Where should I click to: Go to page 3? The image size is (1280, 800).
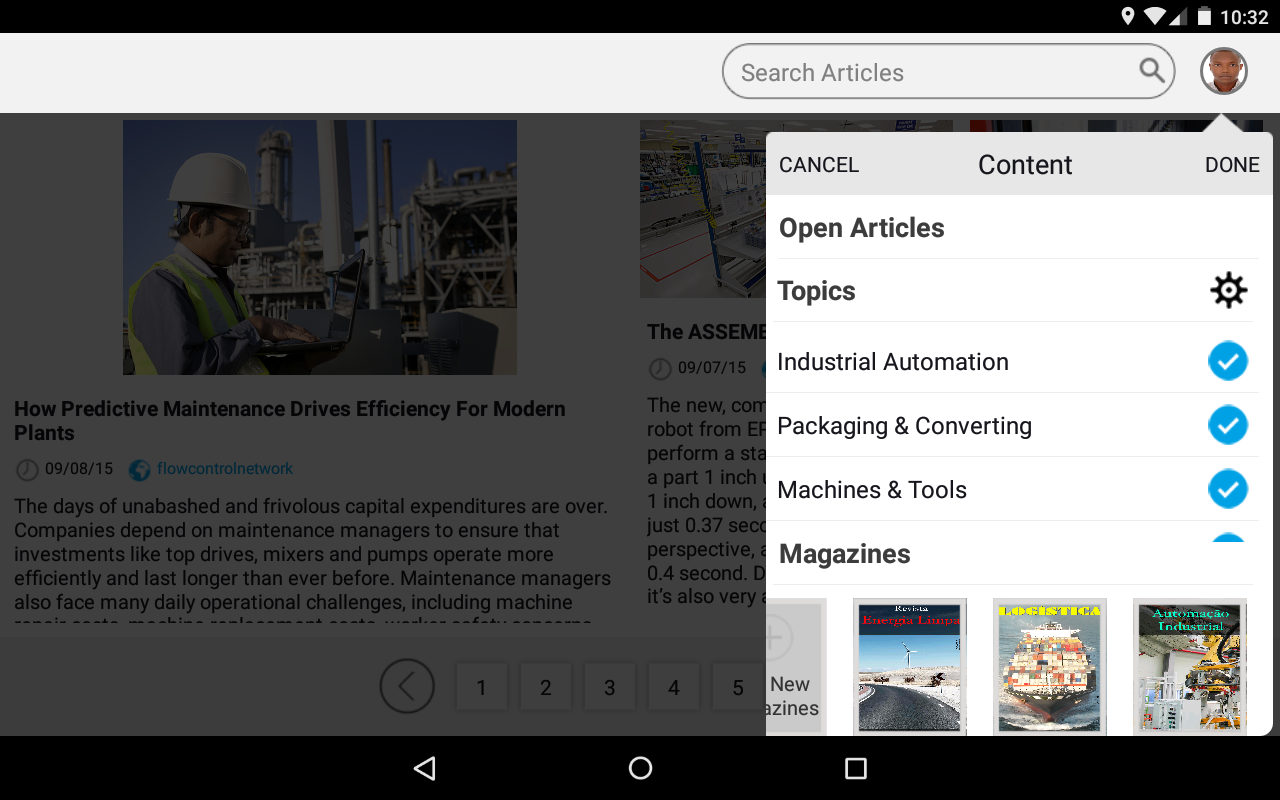click(x=609, y=687)
